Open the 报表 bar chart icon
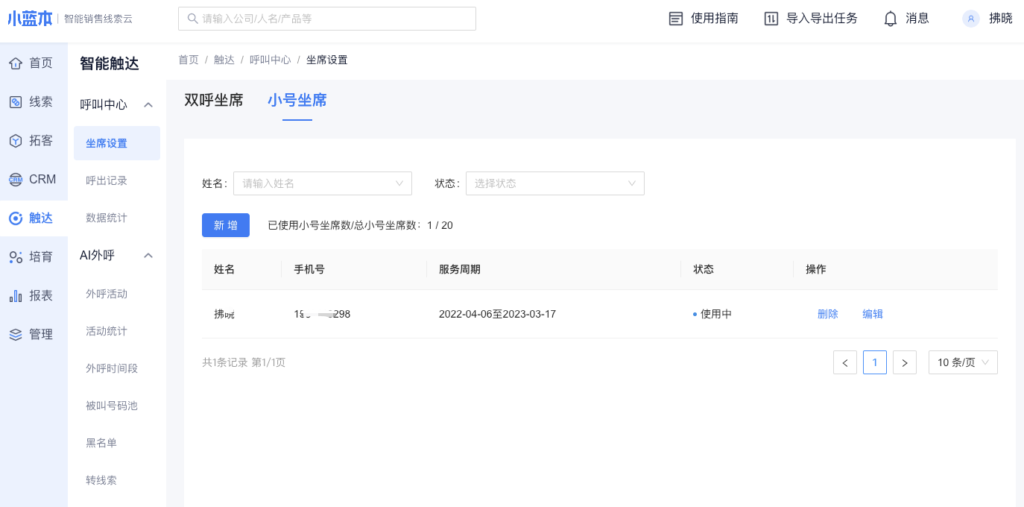This screenshot has height=507, width=1024. click(16, 296)
